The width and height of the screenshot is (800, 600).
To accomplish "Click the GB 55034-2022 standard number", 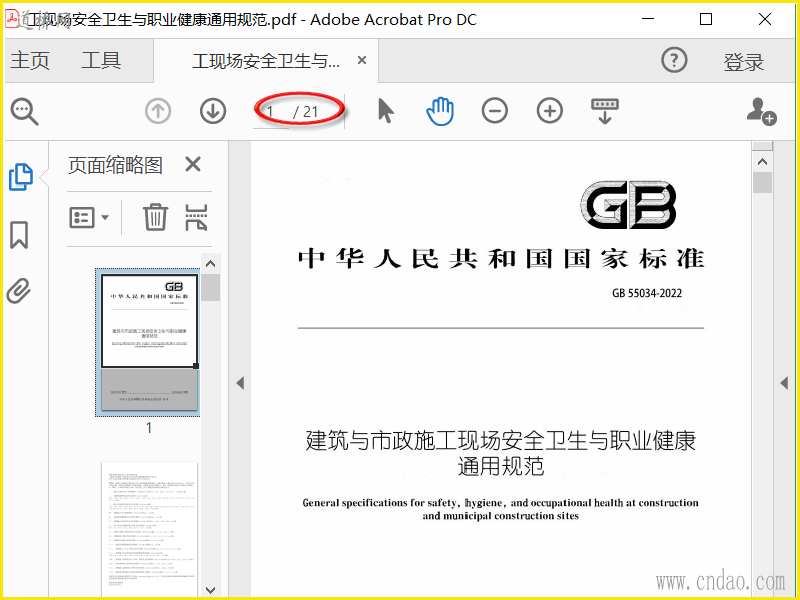I will point(646,293).
